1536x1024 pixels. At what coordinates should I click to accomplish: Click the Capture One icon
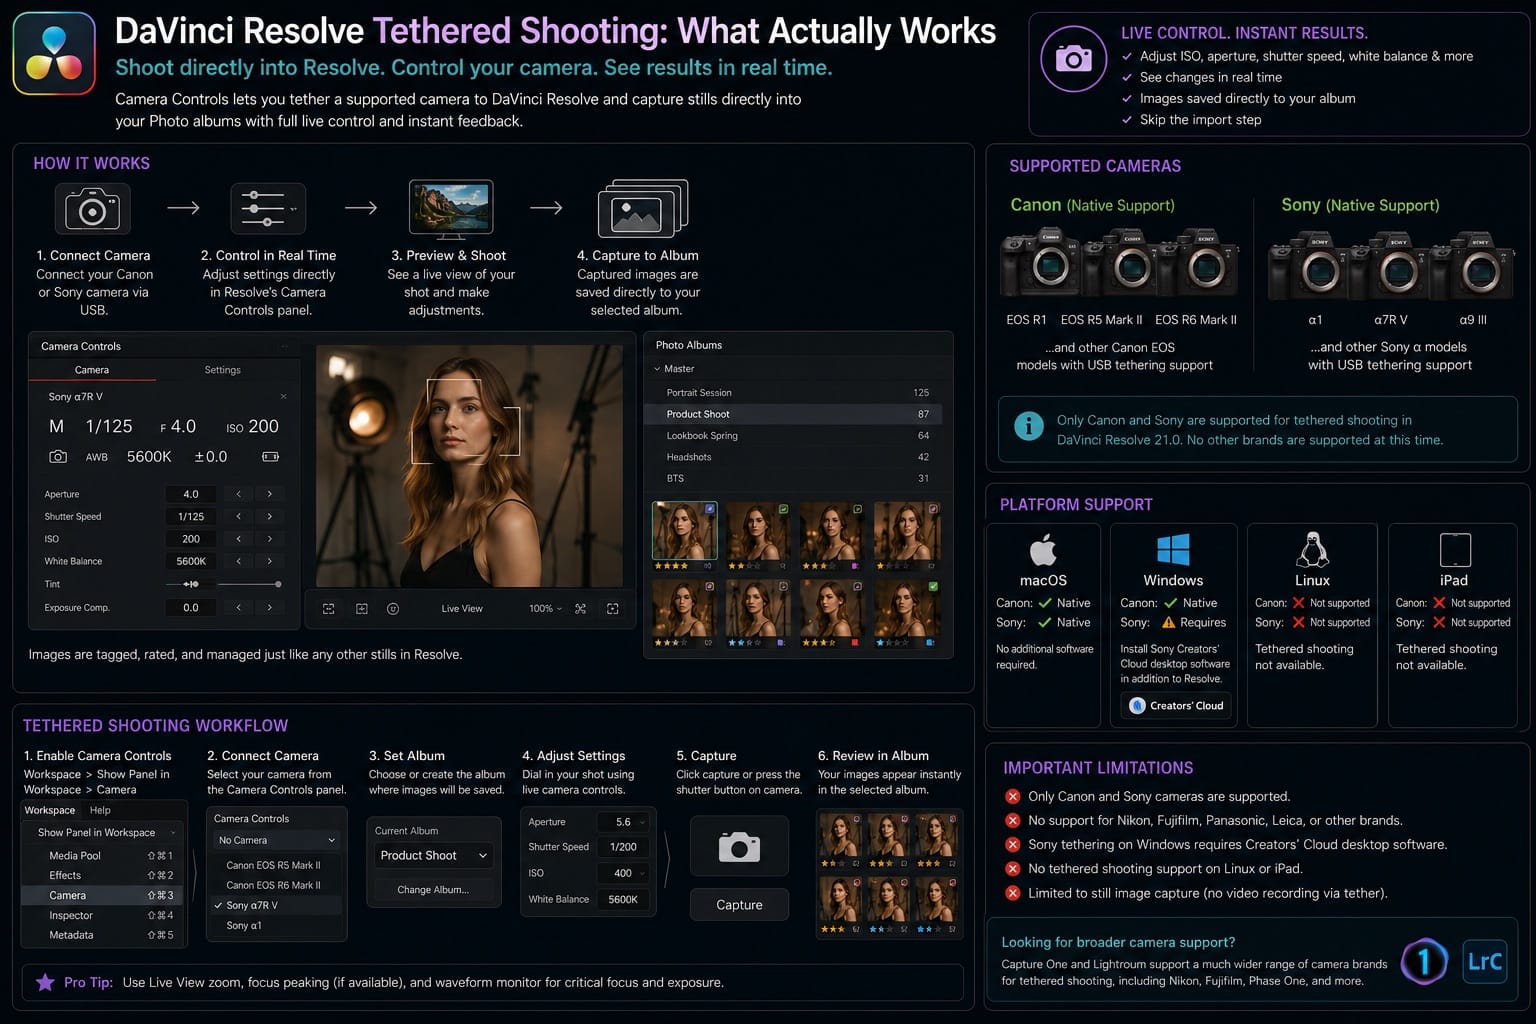tap(1424, 962)
